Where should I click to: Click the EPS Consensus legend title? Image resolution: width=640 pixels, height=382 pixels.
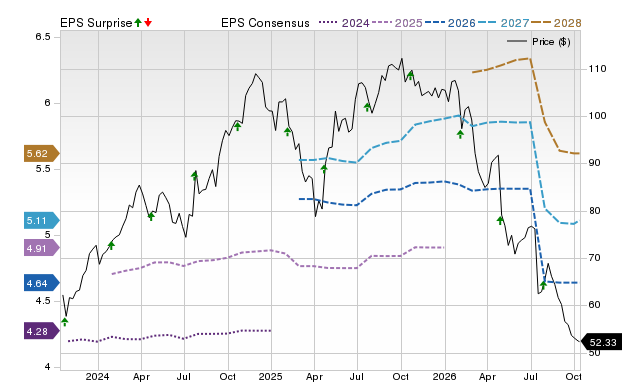point(265,23)
